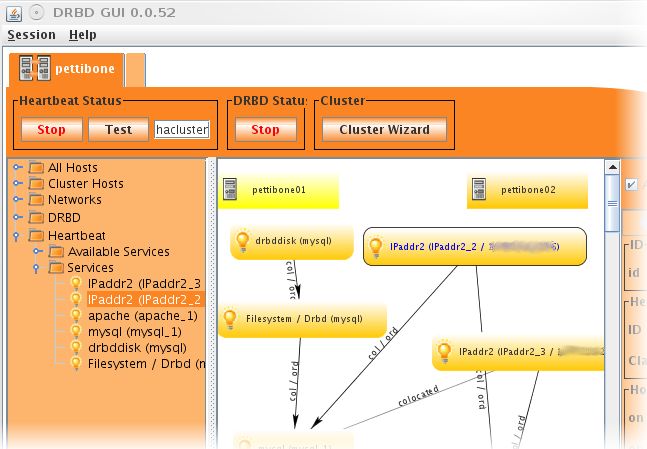
Task: Click lightbulb icon beside mysql tree item
Action: click(76, 331)
